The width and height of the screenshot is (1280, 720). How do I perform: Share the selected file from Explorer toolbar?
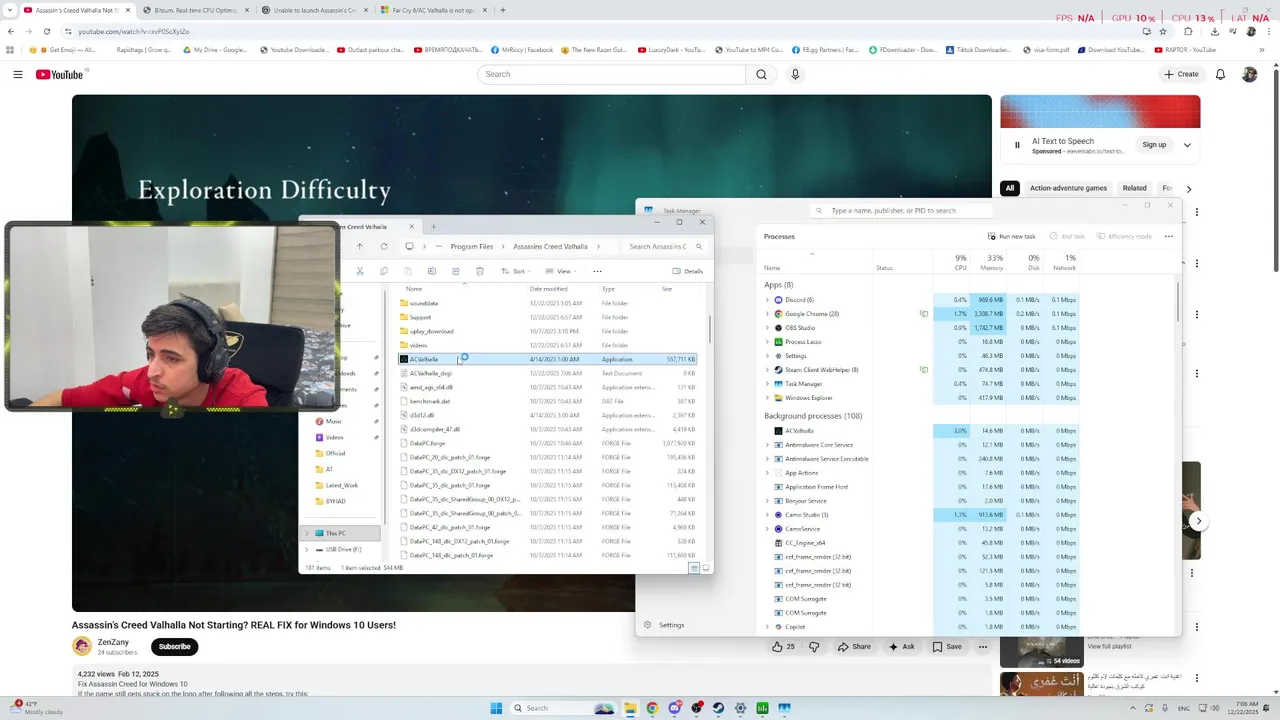pos(456,271)
